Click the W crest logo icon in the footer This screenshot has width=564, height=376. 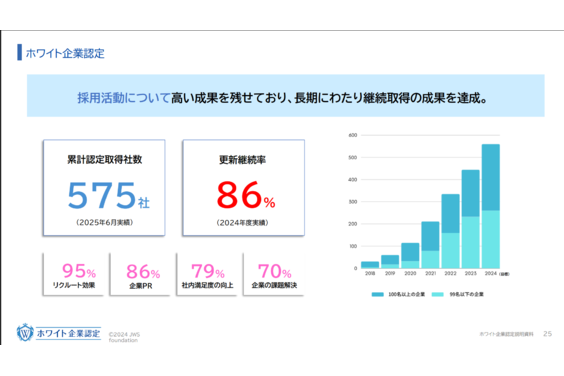point(25,332)
